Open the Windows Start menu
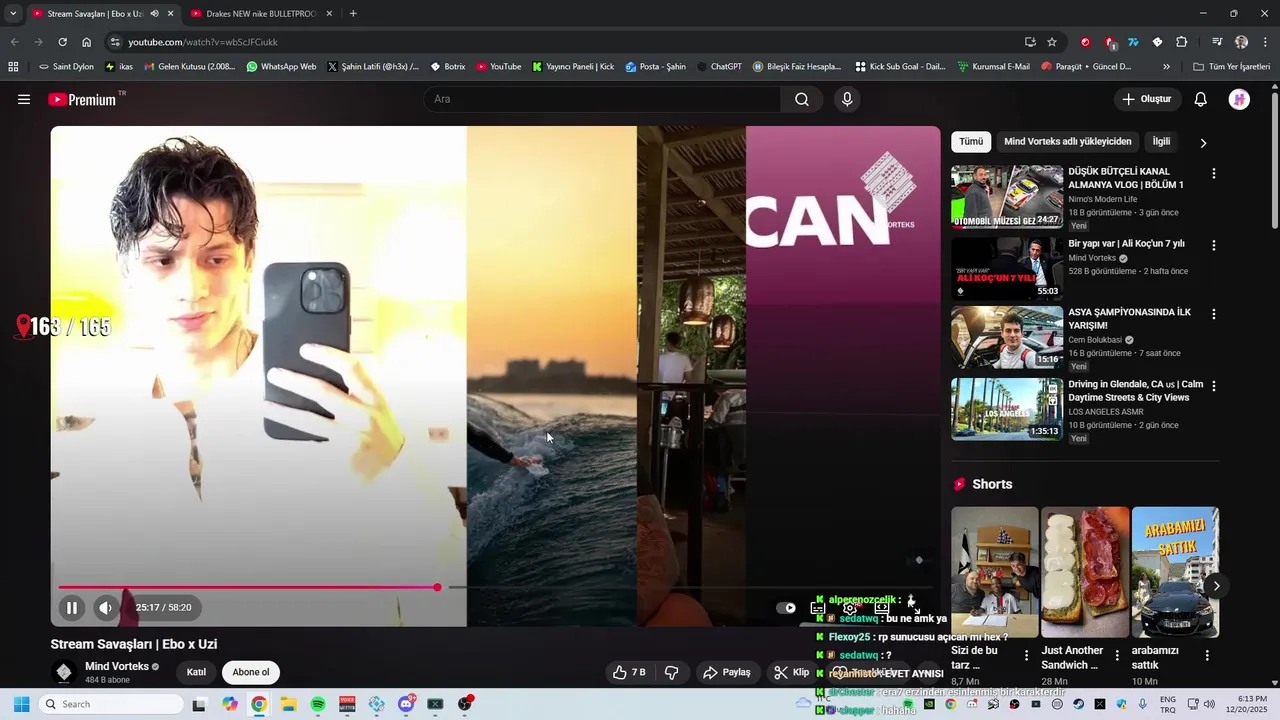 (21, 704)
